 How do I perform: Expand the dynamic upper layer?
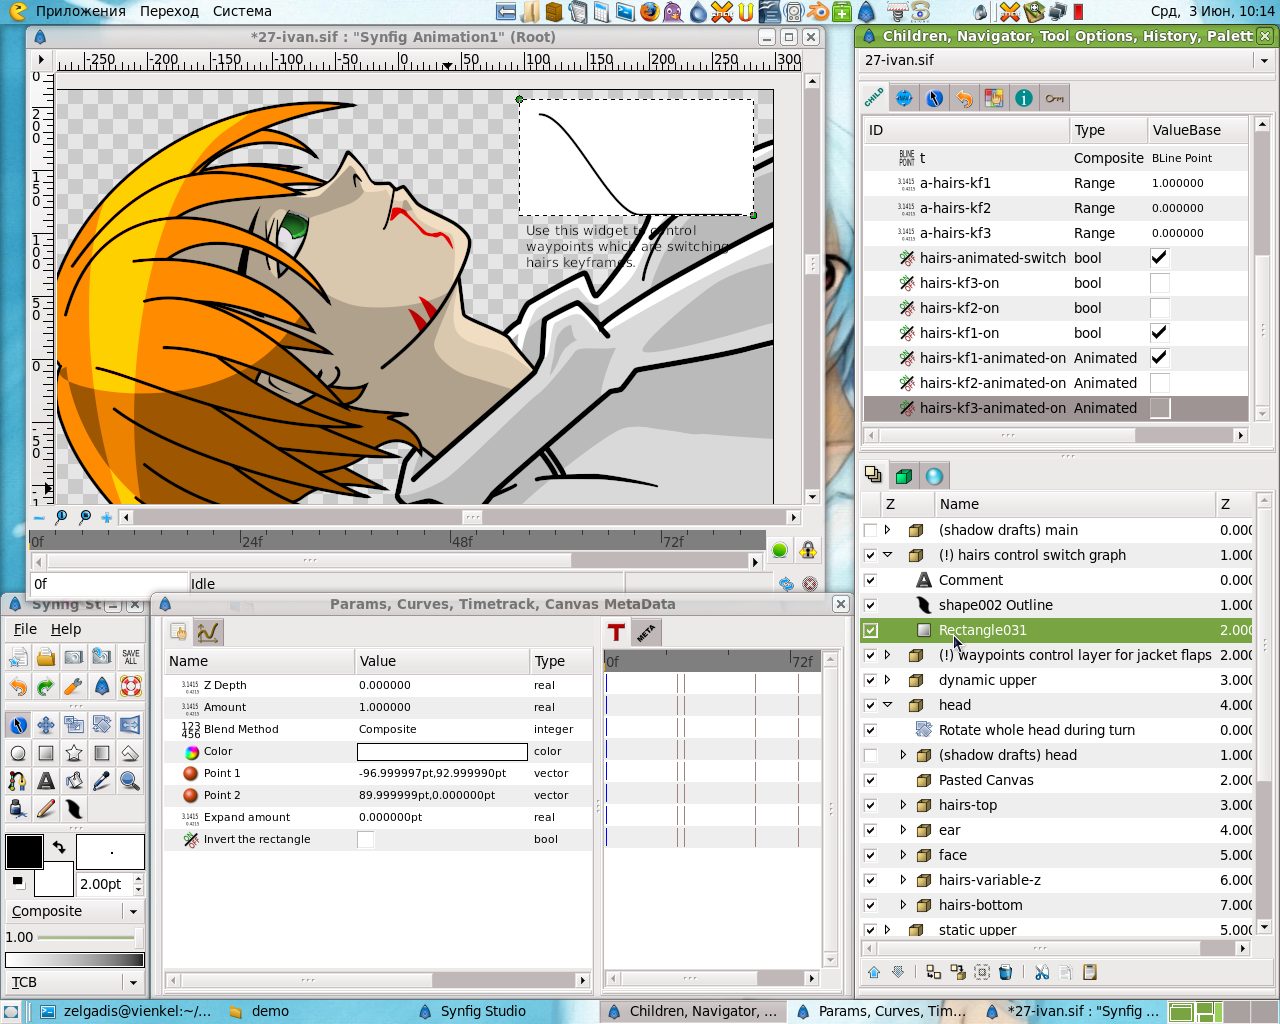(887, 680)
